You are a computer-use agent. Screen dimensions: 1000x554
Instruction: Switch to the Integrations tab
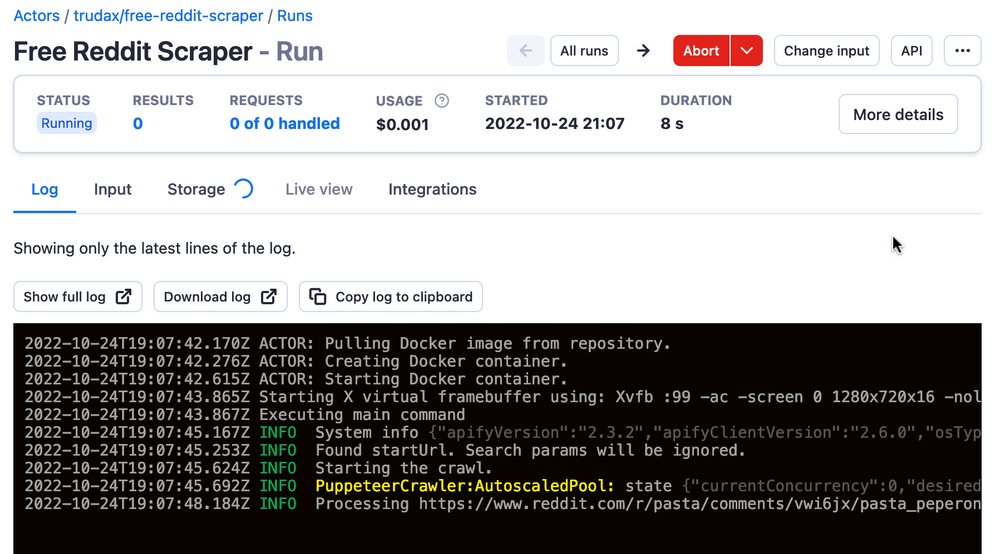click(432, 189)
